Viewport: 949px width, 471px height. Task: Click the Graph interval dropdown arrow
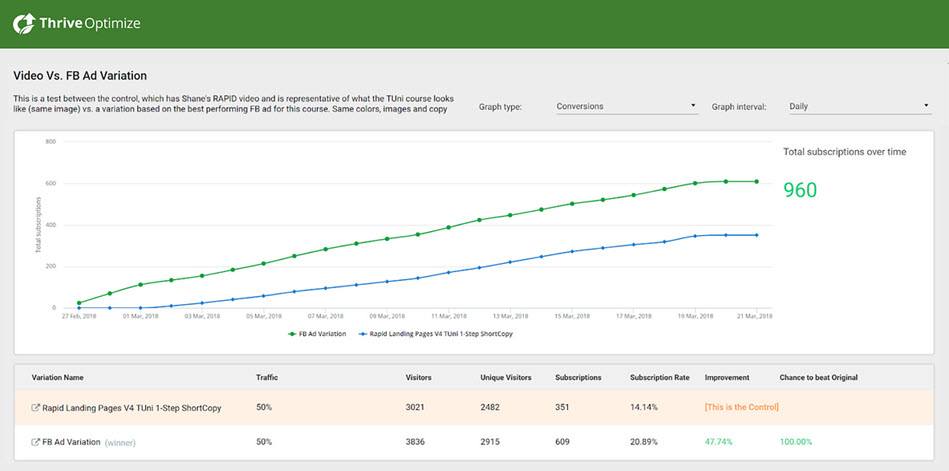pyautogui.click(x=926, y=106)
